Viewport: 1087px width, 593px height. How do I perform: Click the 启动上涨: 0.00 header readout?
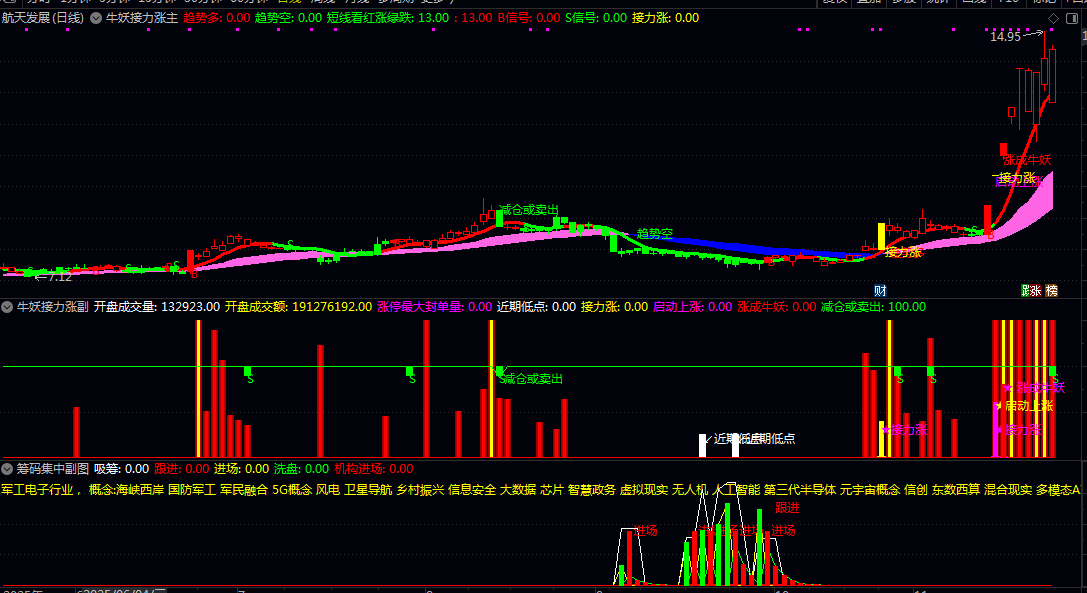point(693,307)
